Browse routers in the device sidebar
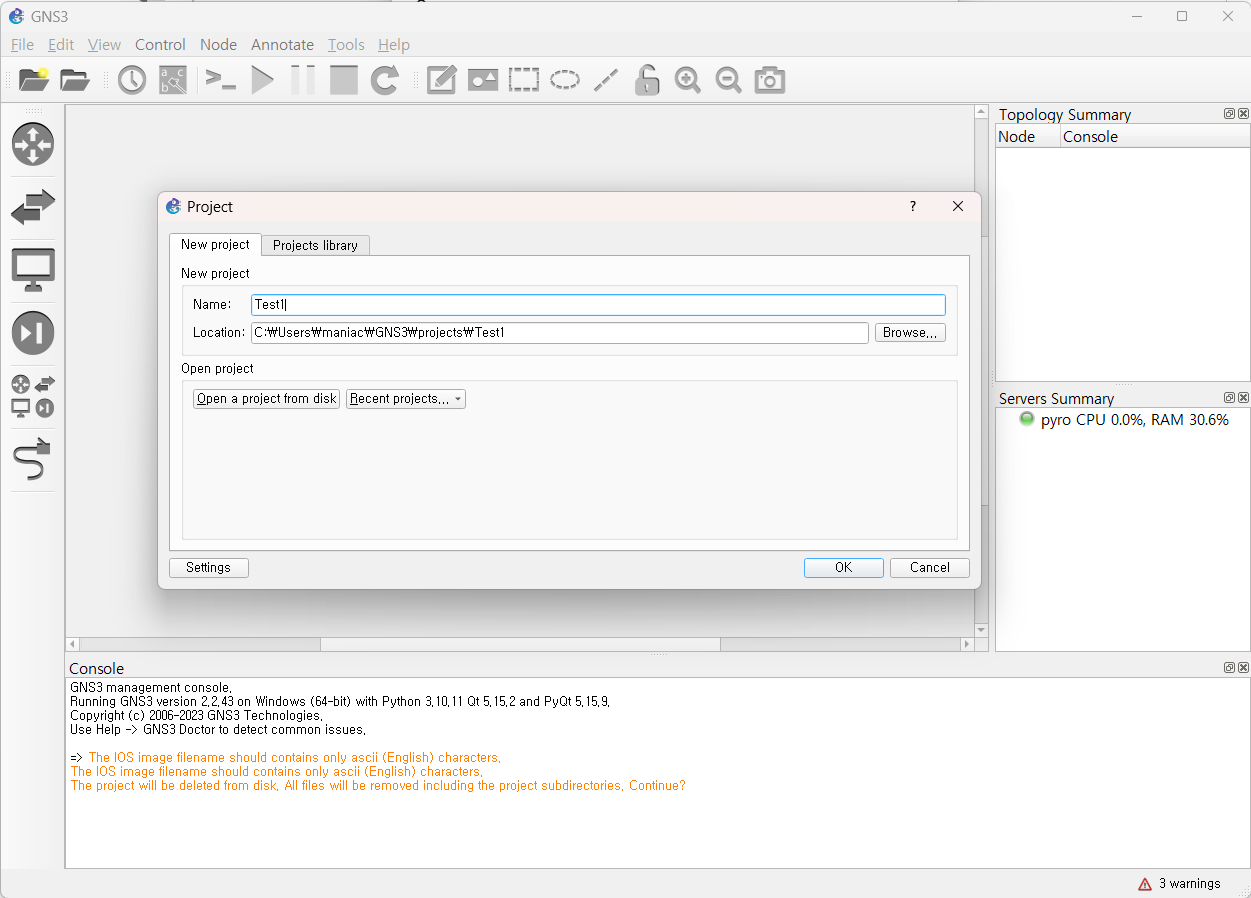 point(33,144)
